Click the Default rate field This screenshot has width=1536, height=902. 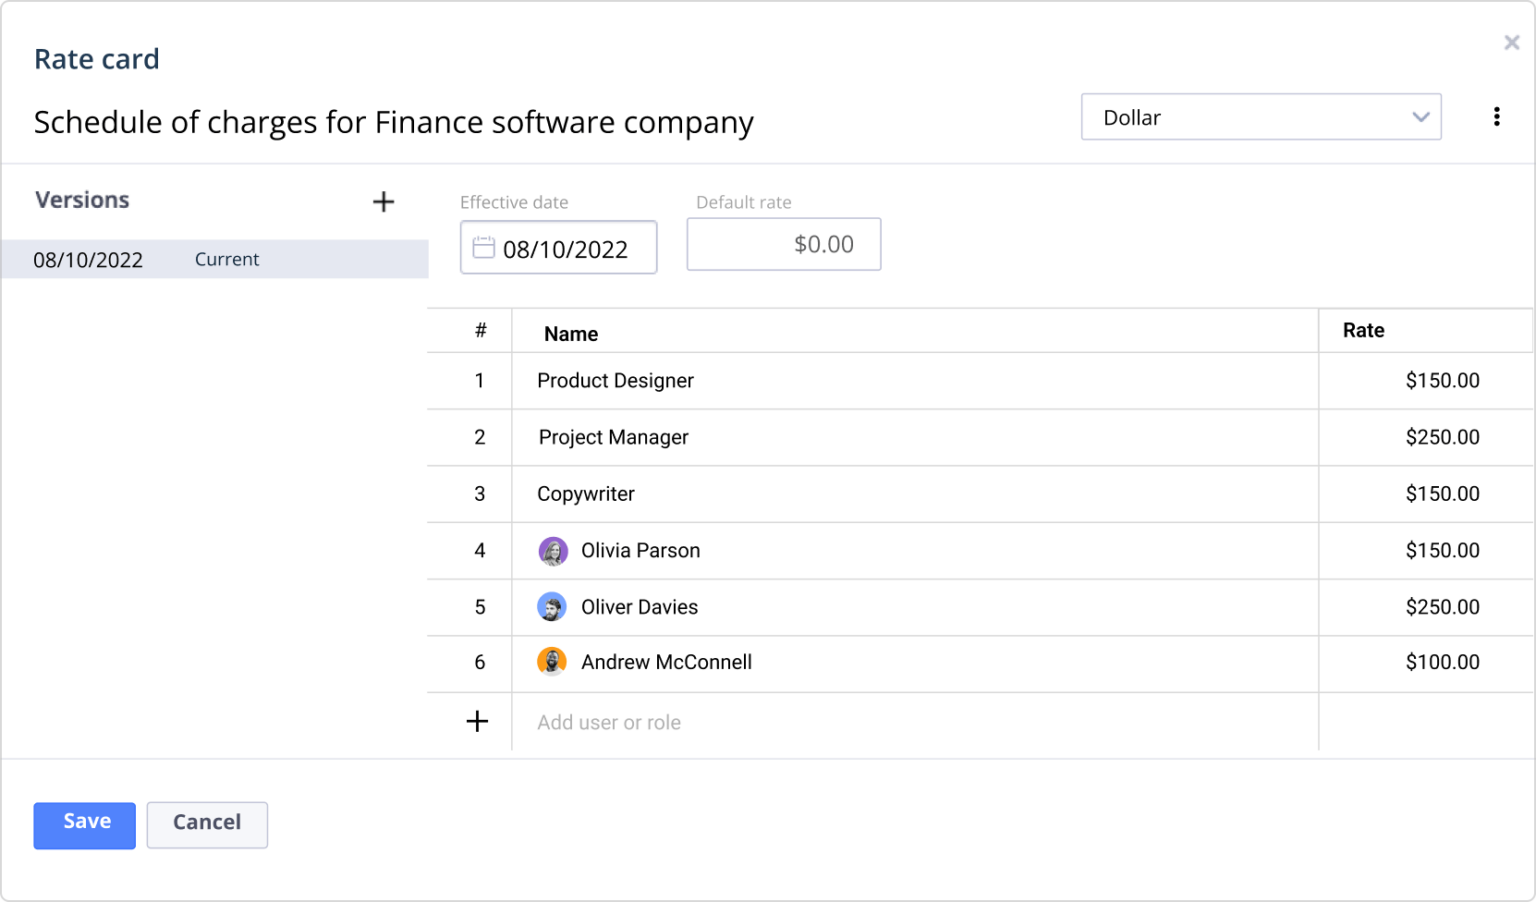coord(783,245)
